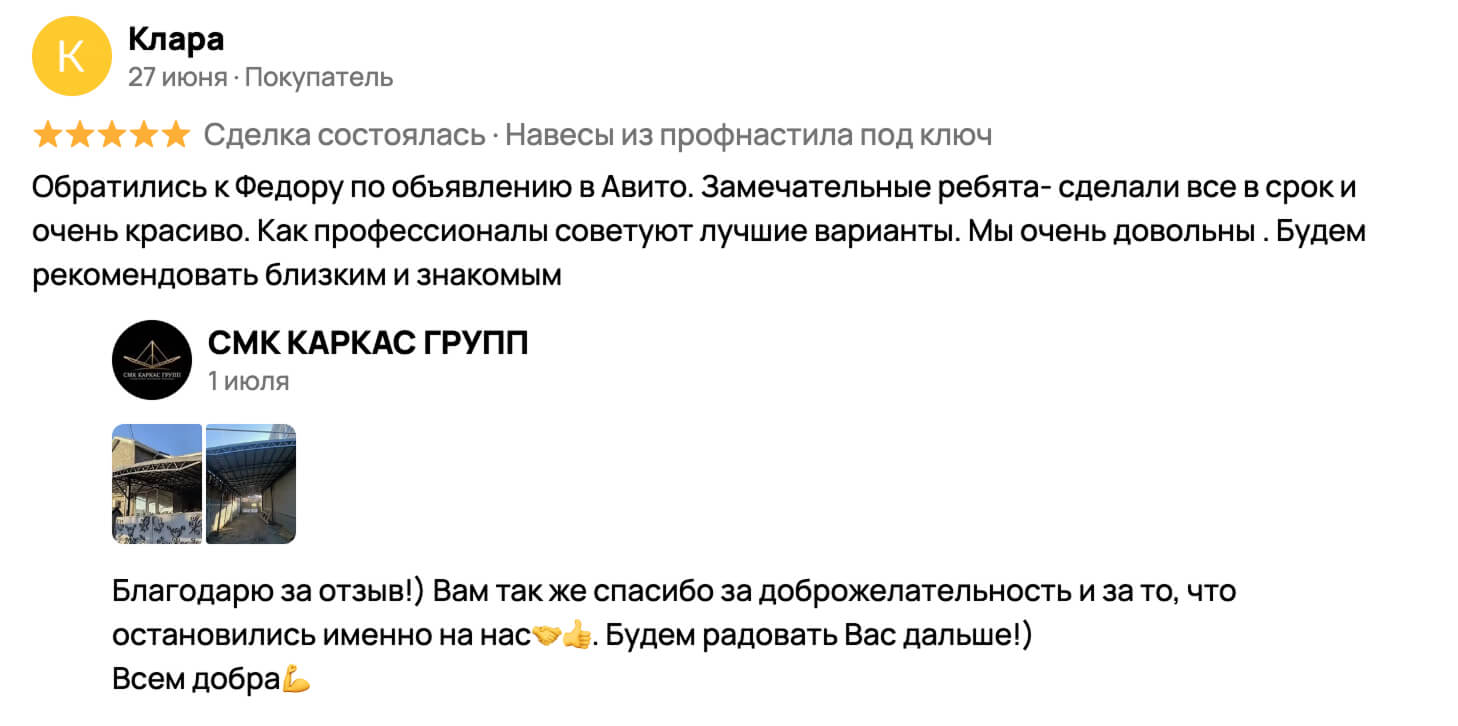The height and width of the screenshot is (726, 1458).
Task: Click the fifth rating star
Action: tap(175, 134)
